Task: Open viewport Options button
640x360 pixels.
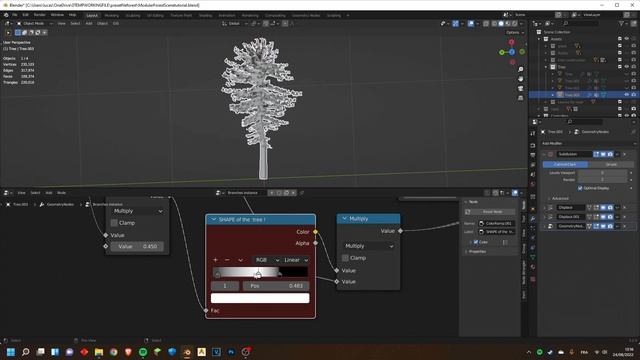Action: [x=515, y=32]
